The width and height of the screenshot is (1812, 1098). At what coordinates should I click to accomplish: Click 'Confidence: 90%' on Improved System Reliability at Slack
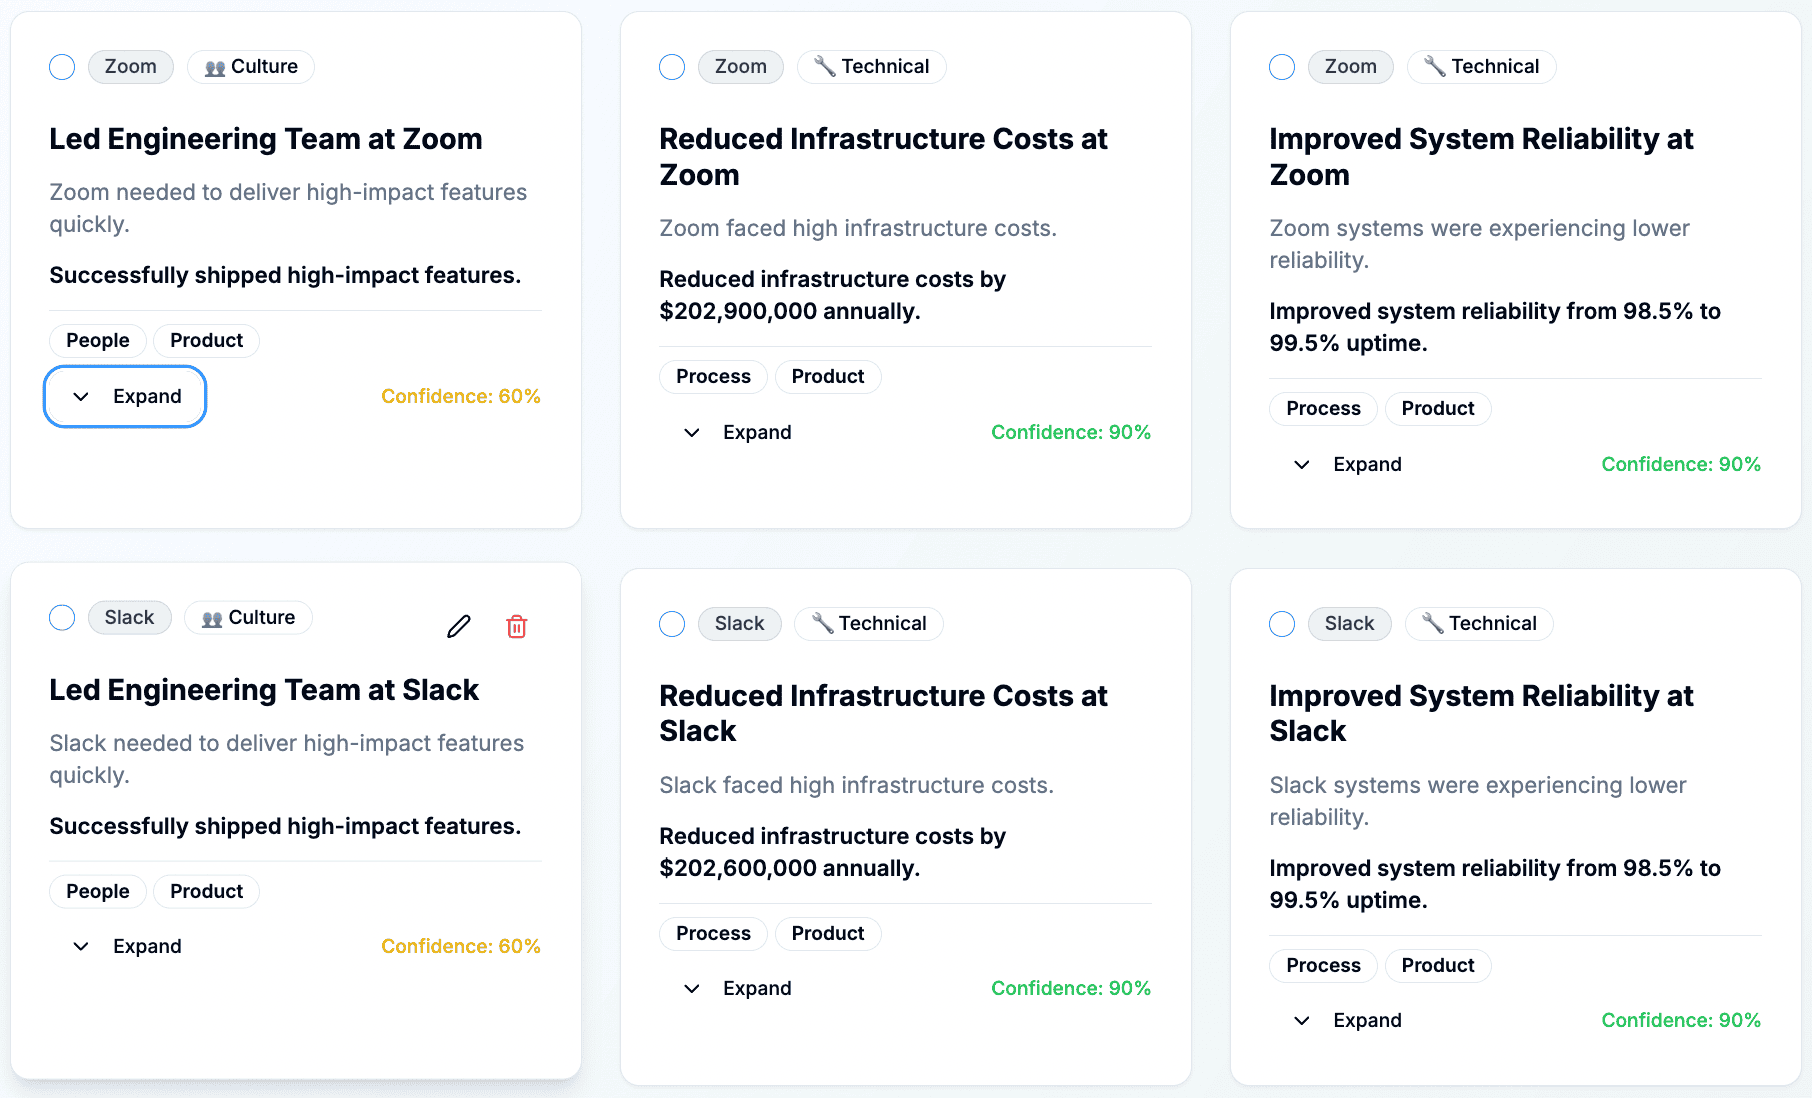click(1681, 1020)
